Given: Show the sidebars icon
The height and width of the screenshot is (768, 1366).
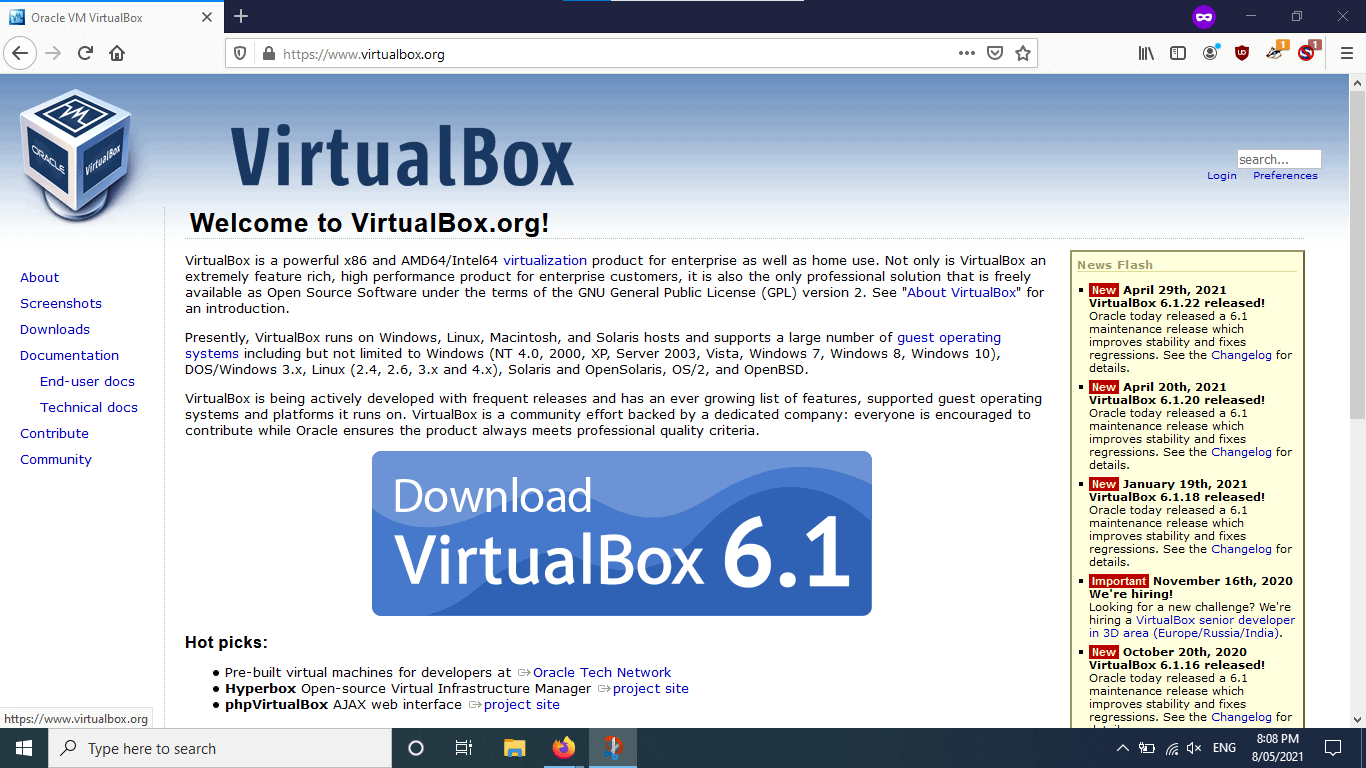Looking at the screenshot, I should click(1178, 53).
